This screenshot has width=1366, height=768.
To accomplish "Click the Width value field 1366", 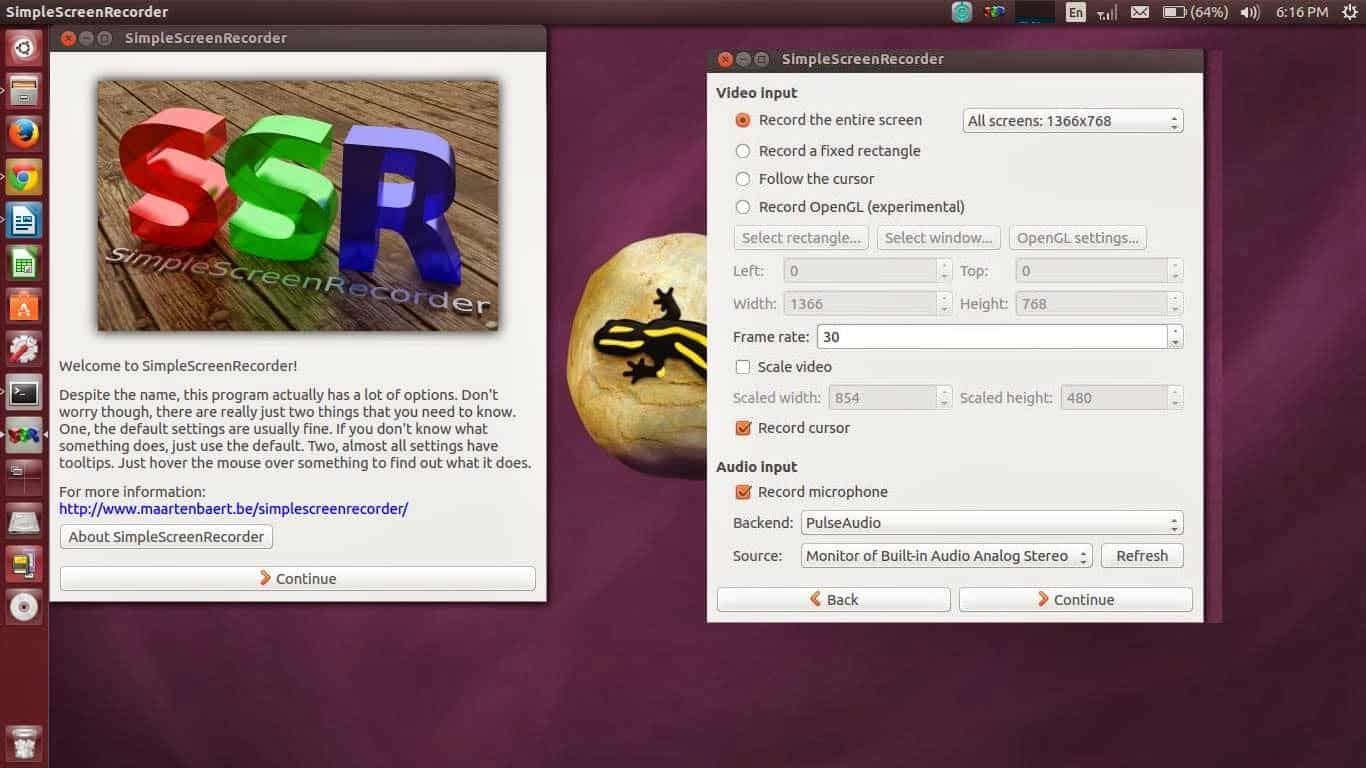I will [x=860, y=304].
